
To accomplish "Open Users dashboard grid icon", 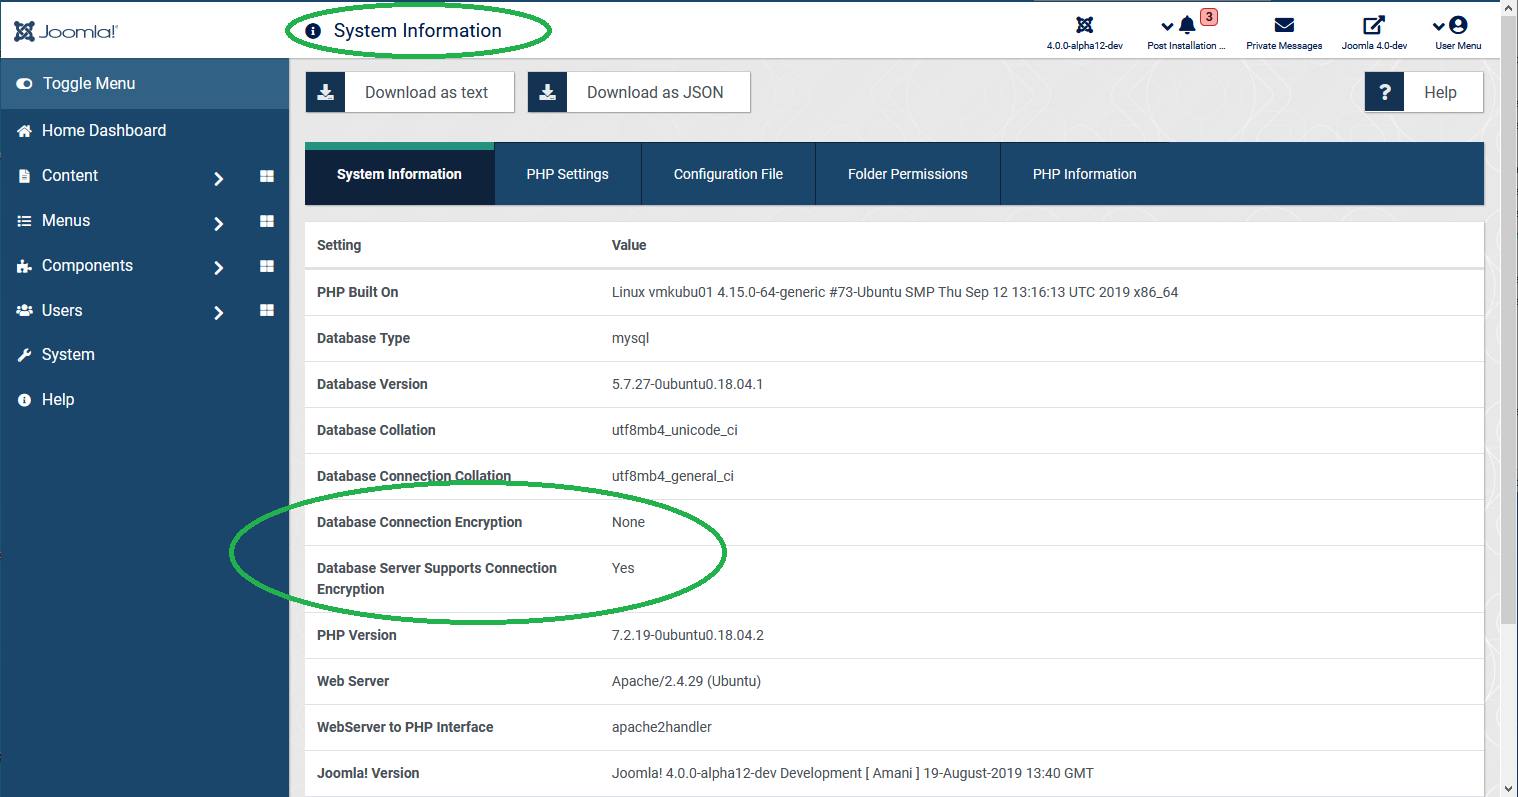I will point(267,310).
